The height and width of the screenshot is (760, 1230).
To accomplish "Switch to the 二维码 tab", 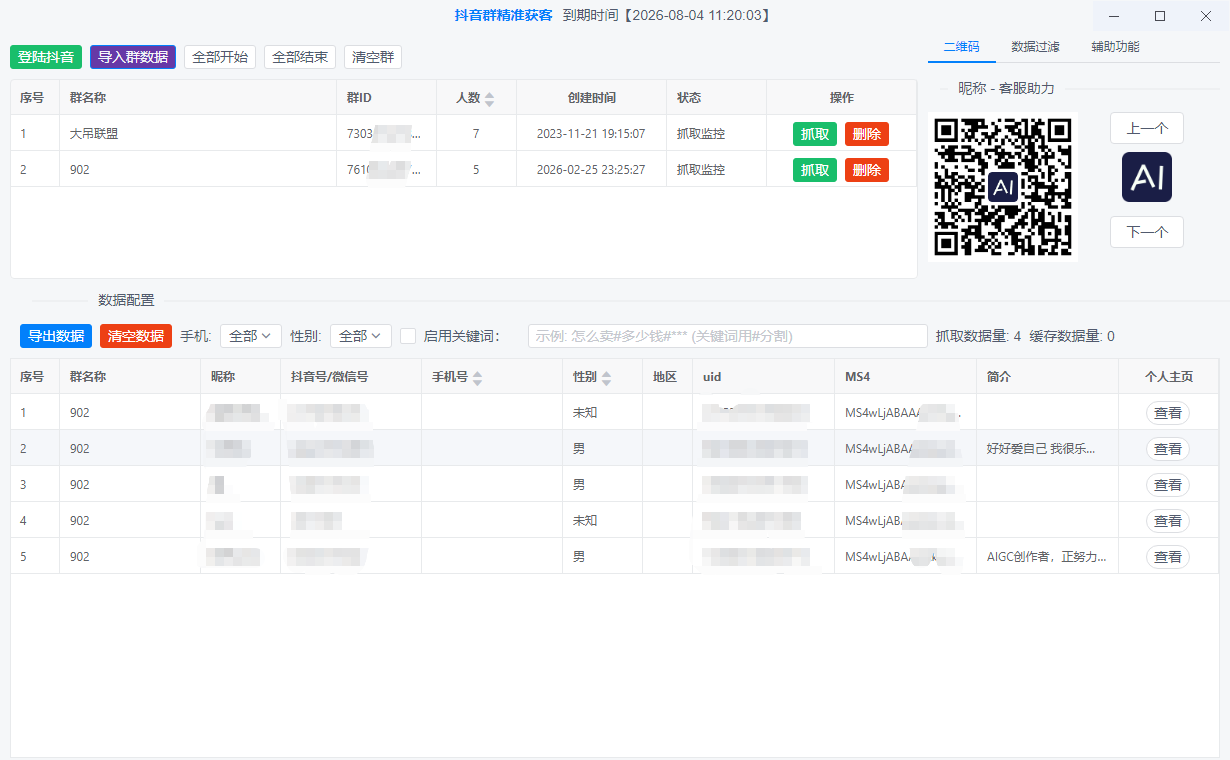I will (x=961, y=47).
